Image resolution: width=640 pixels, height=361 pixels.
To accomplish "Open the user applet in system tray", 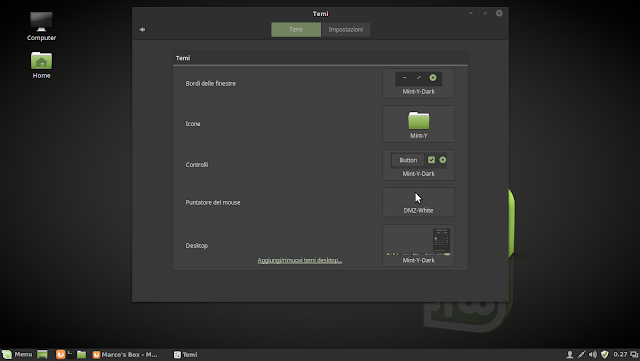I will 570,354.
